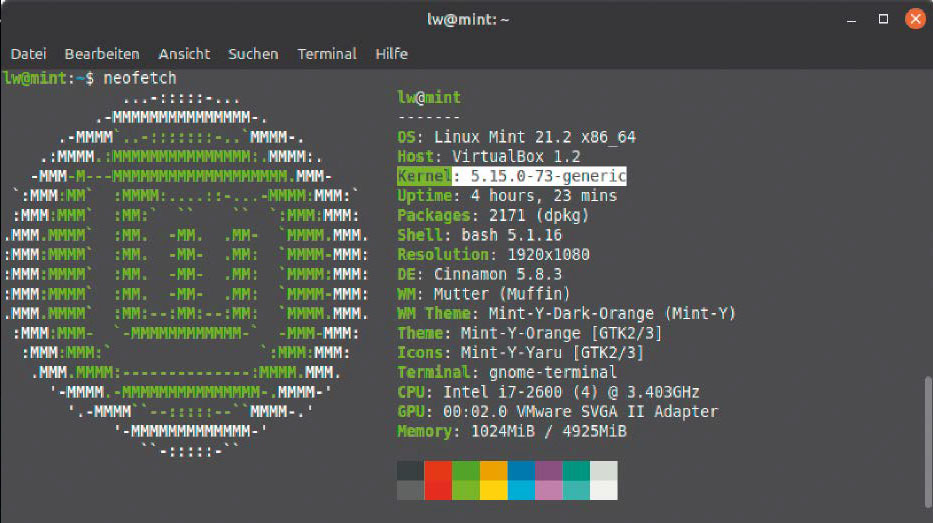
Task: Click the Host line VirtualBox 1.2
Action: (489, 156)
